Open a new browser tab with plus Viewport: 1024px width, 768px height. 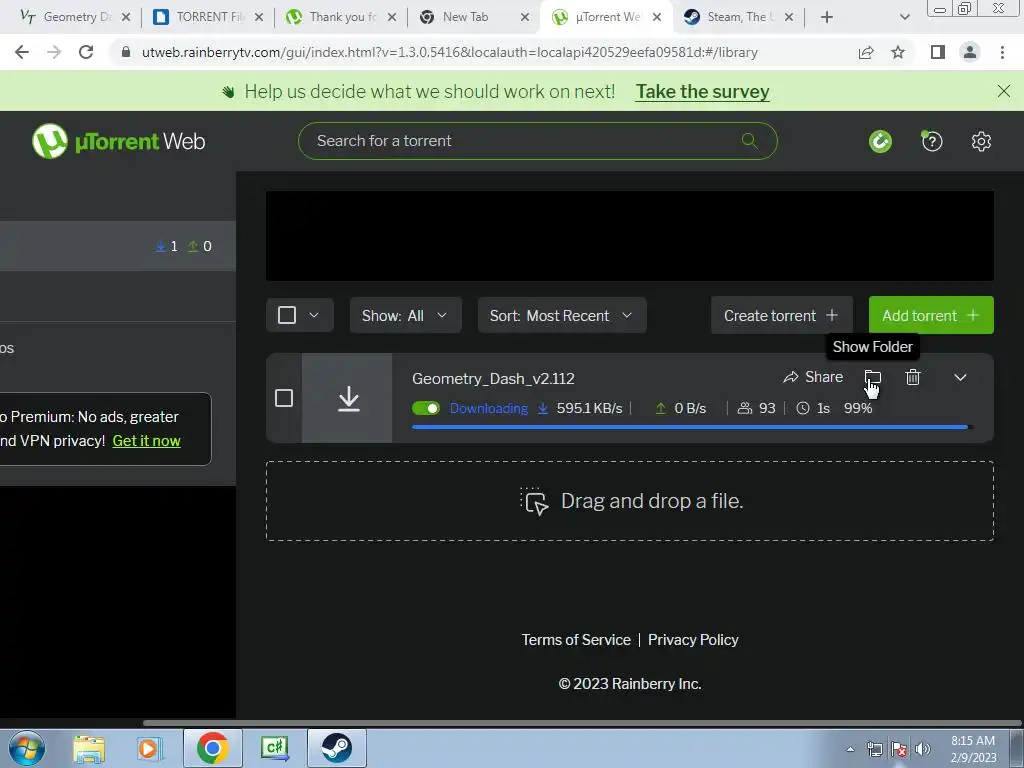click(x=827, y=17)
